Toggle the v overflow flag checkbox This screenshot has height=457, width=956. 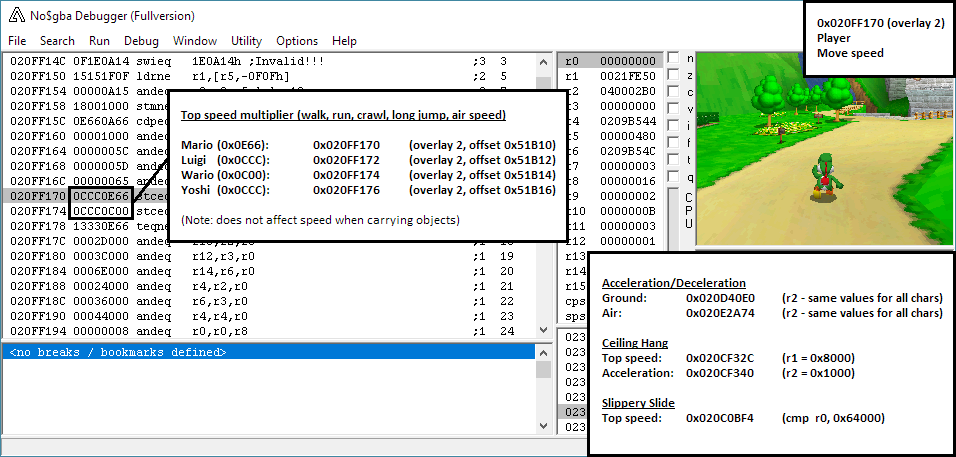(673, 110)
